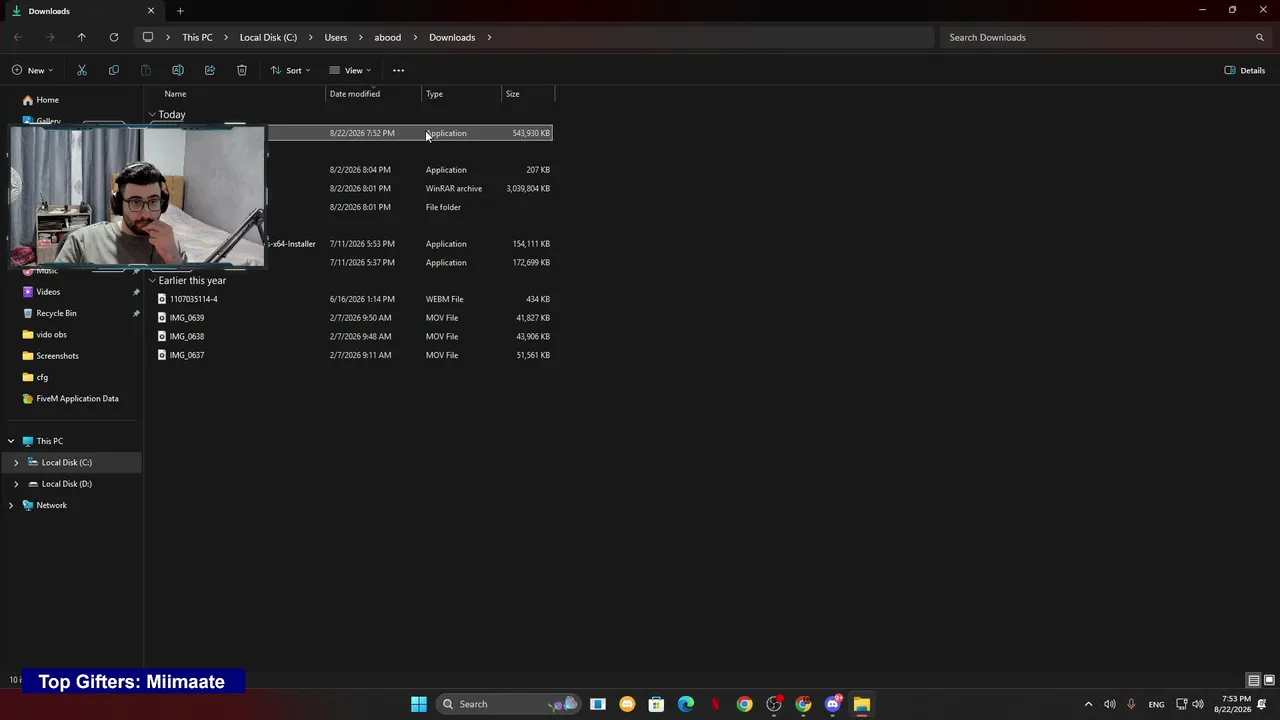Viewport: 1280px width, 720px height.
Task: Click the Copy icon in toolbar
Action: pos(114,70)
